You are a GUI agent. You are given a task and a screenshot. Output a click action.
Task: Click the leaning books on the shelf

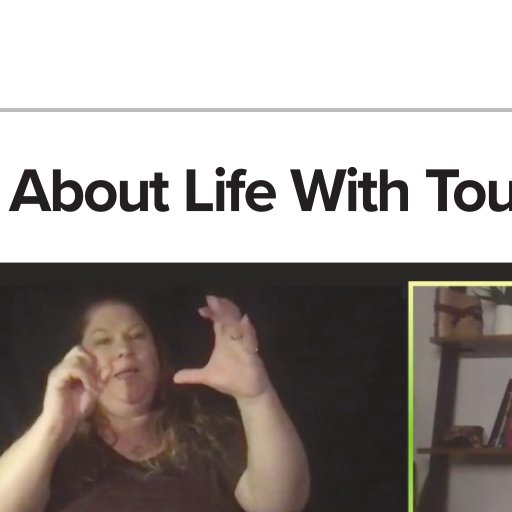[502, 415]
